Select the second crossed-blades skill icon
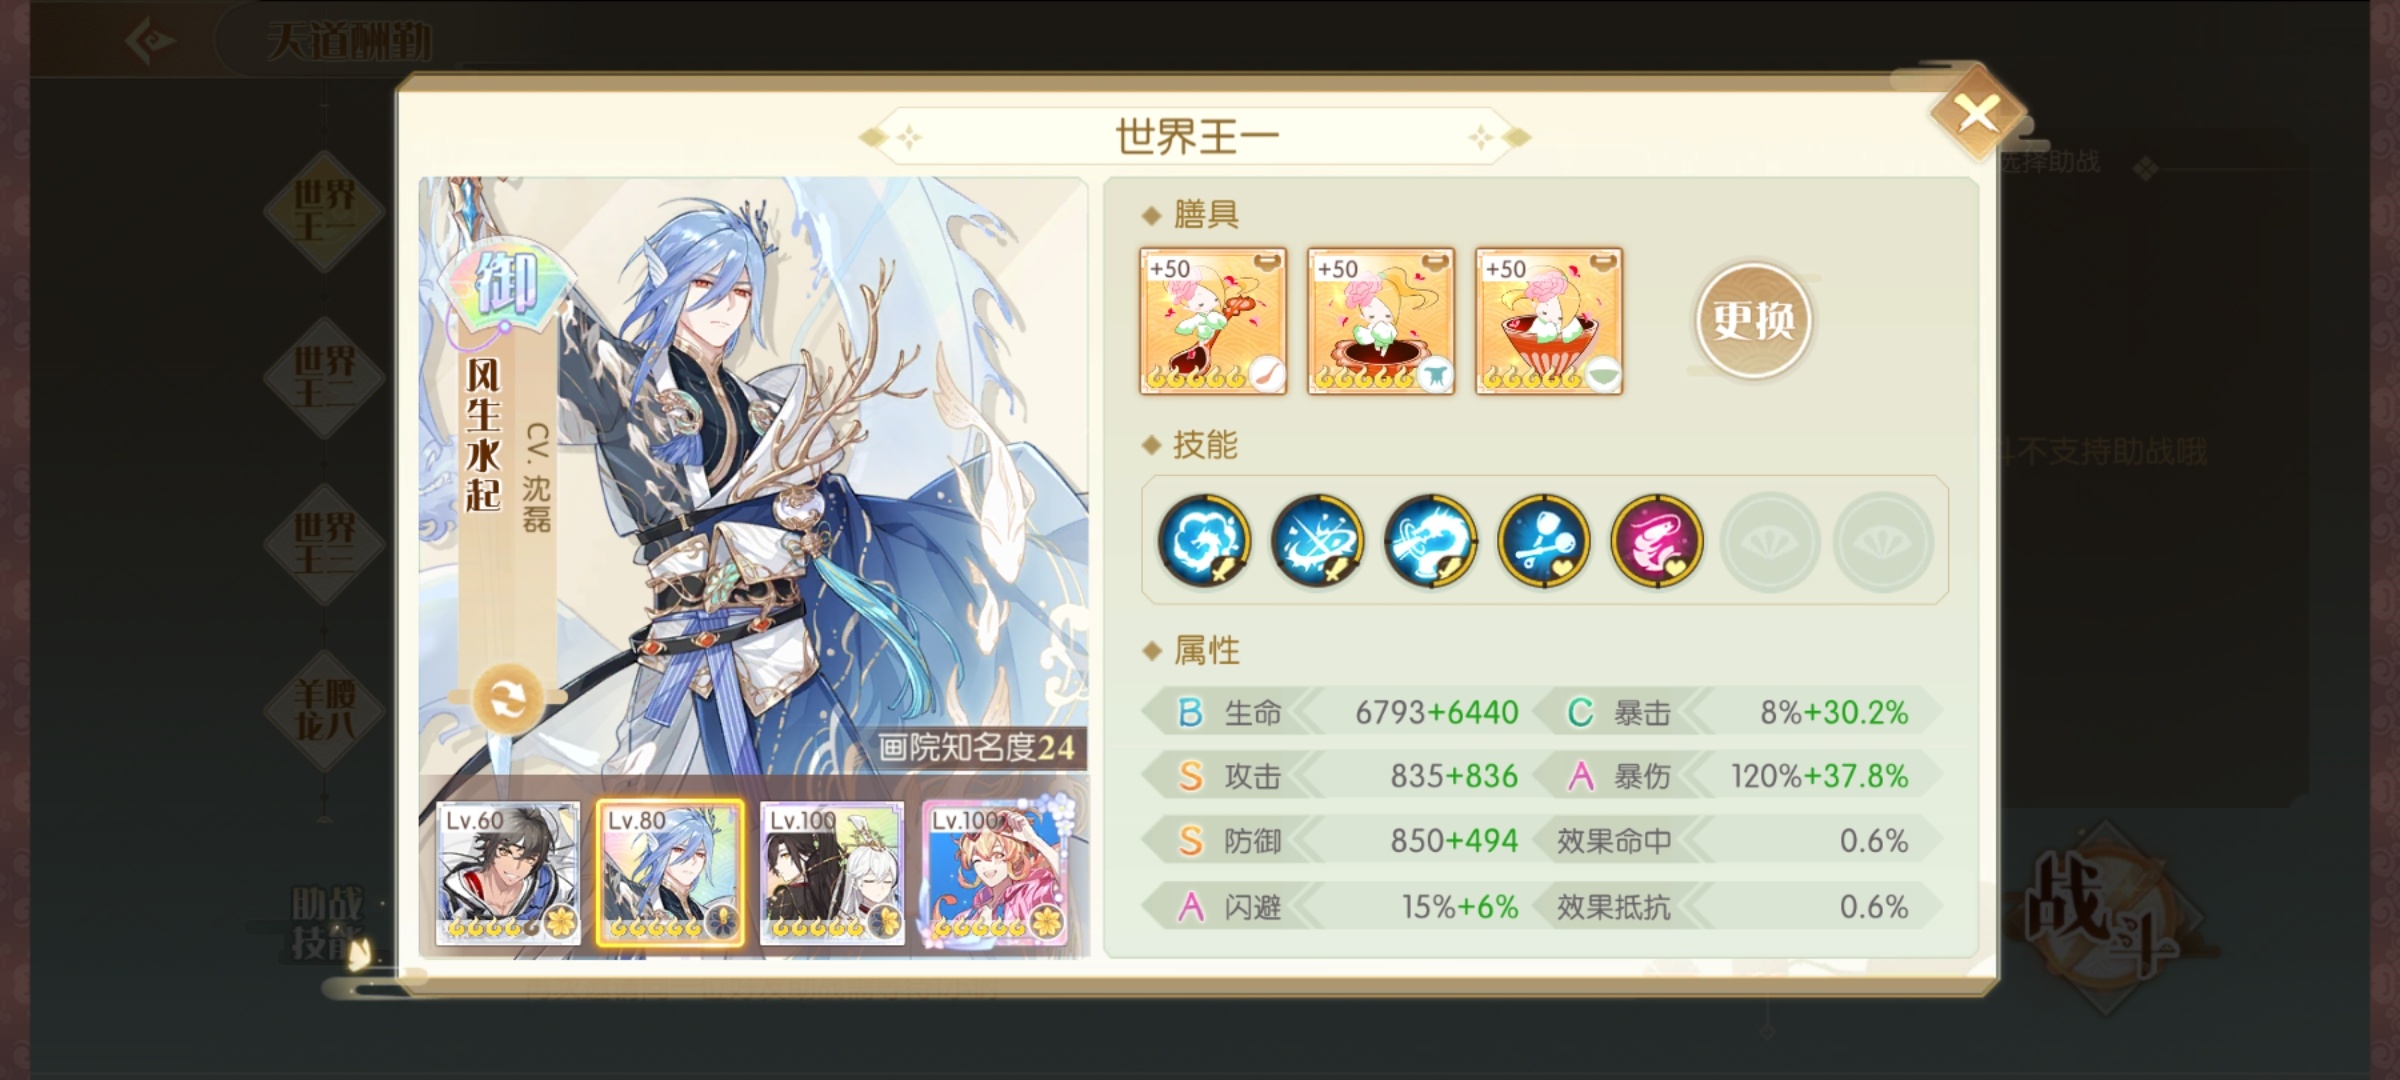 [1316, 541]
